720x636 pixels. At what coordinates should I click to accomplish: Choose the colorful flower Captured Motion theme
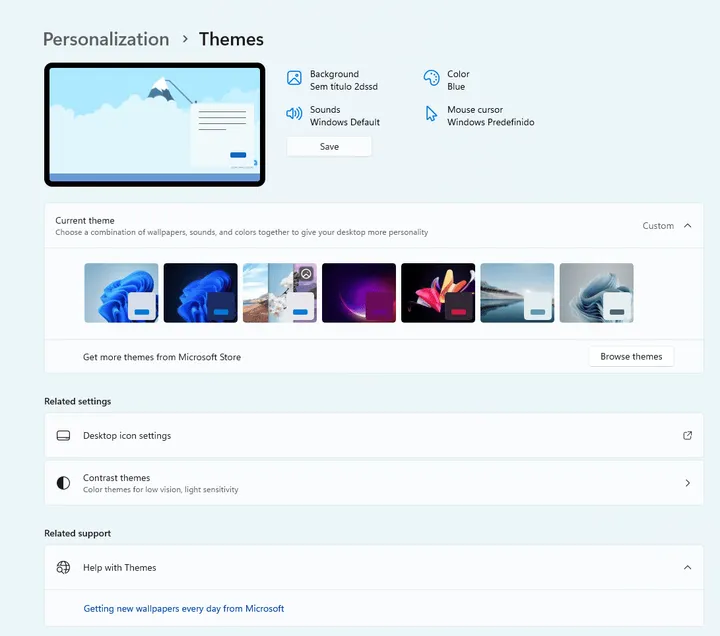click(x=438, y=293)
